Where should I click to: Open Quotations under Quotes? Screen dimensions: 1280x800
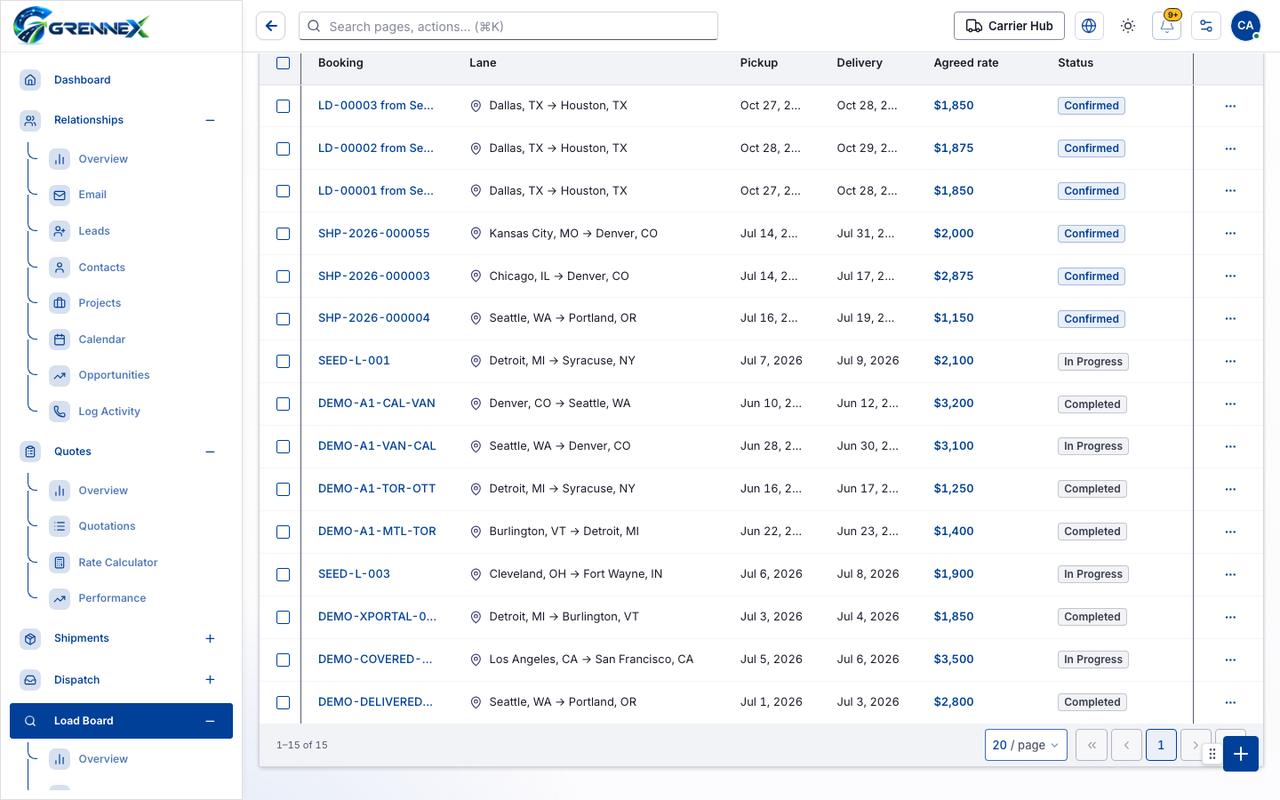(x=107, y=526)
